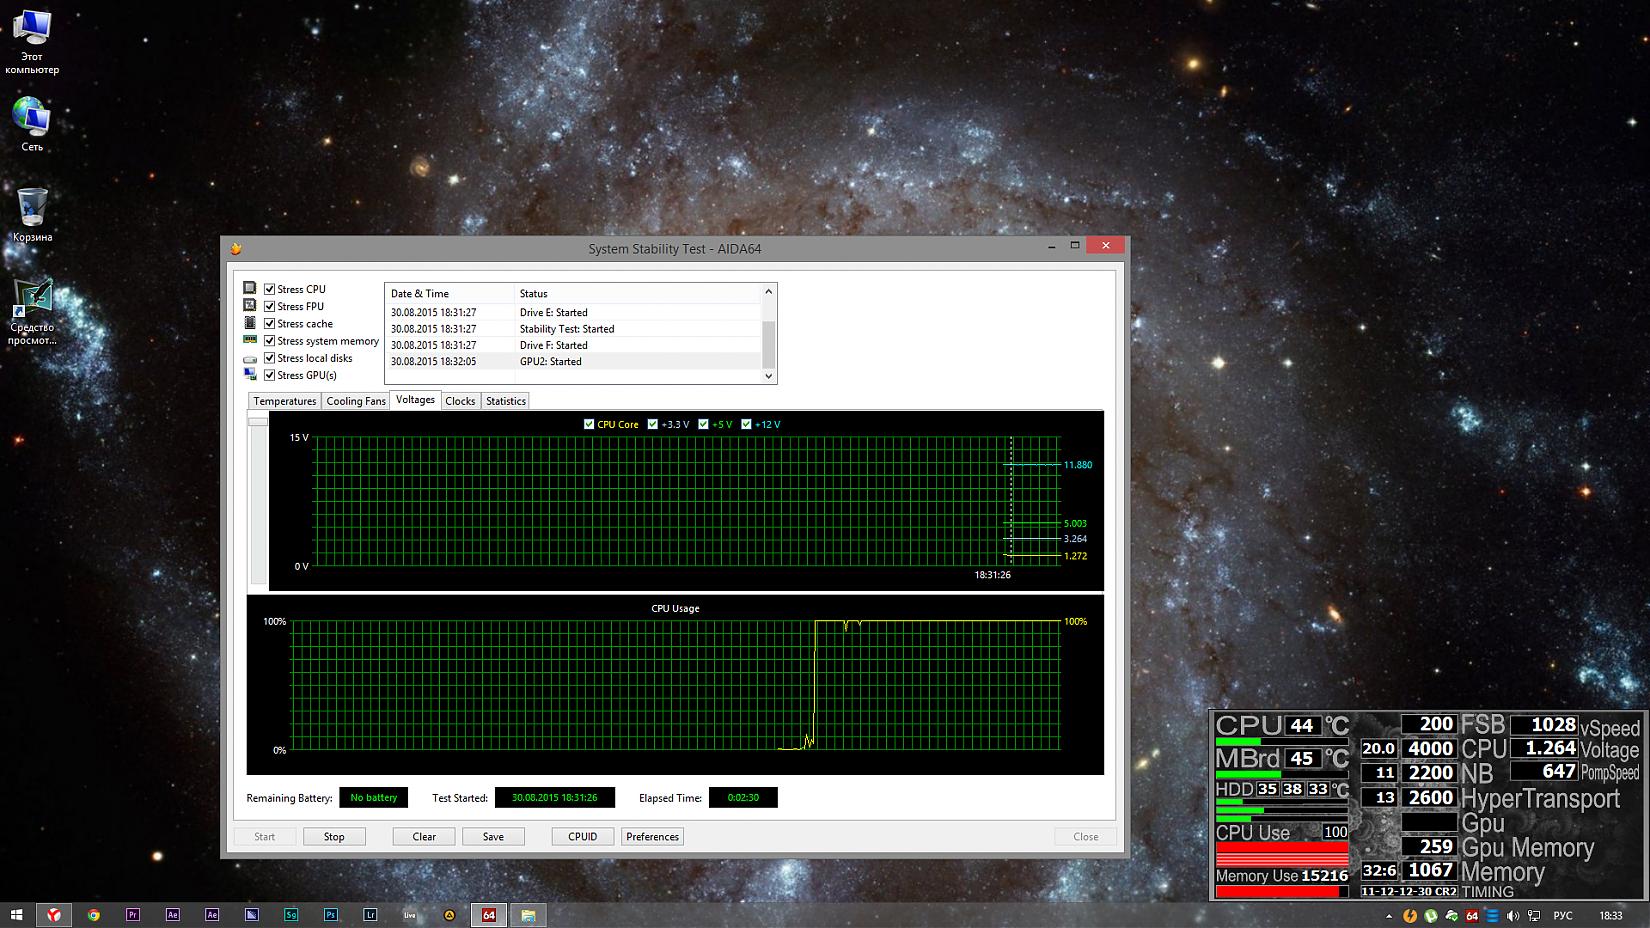Open the Этот компьютер desktop icon
Viewport: 1650px width, 928px height.
tap(32, 42)
